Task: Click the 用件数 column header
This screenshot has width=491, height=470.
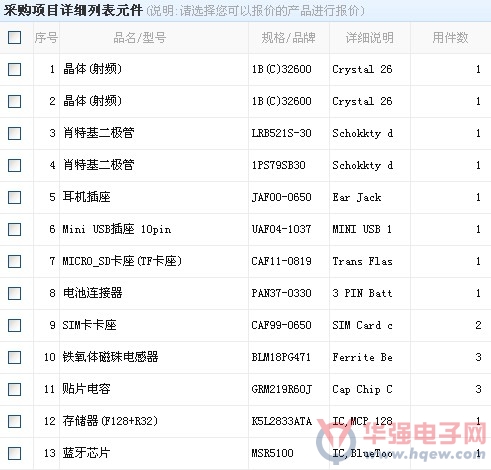Action: click(450, 38)
